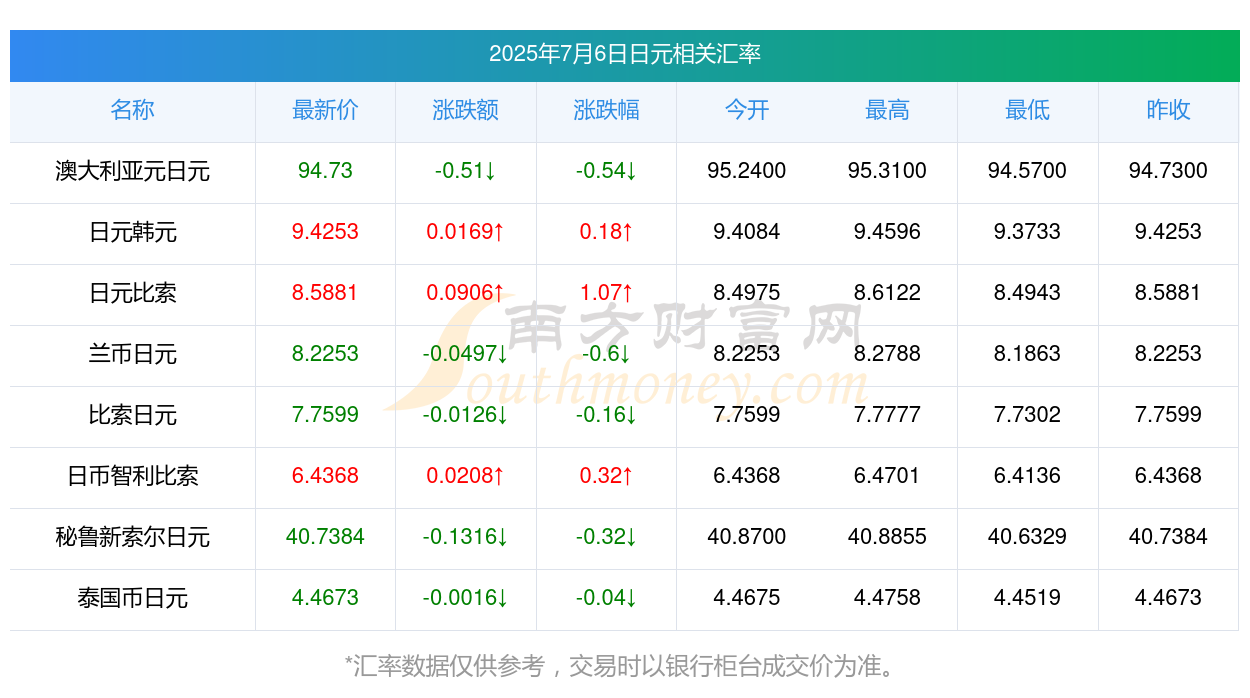The width and height of the screenshot is (1250, 698).
Task: Click change amount -0.1316↓
Action: (466, 537)
